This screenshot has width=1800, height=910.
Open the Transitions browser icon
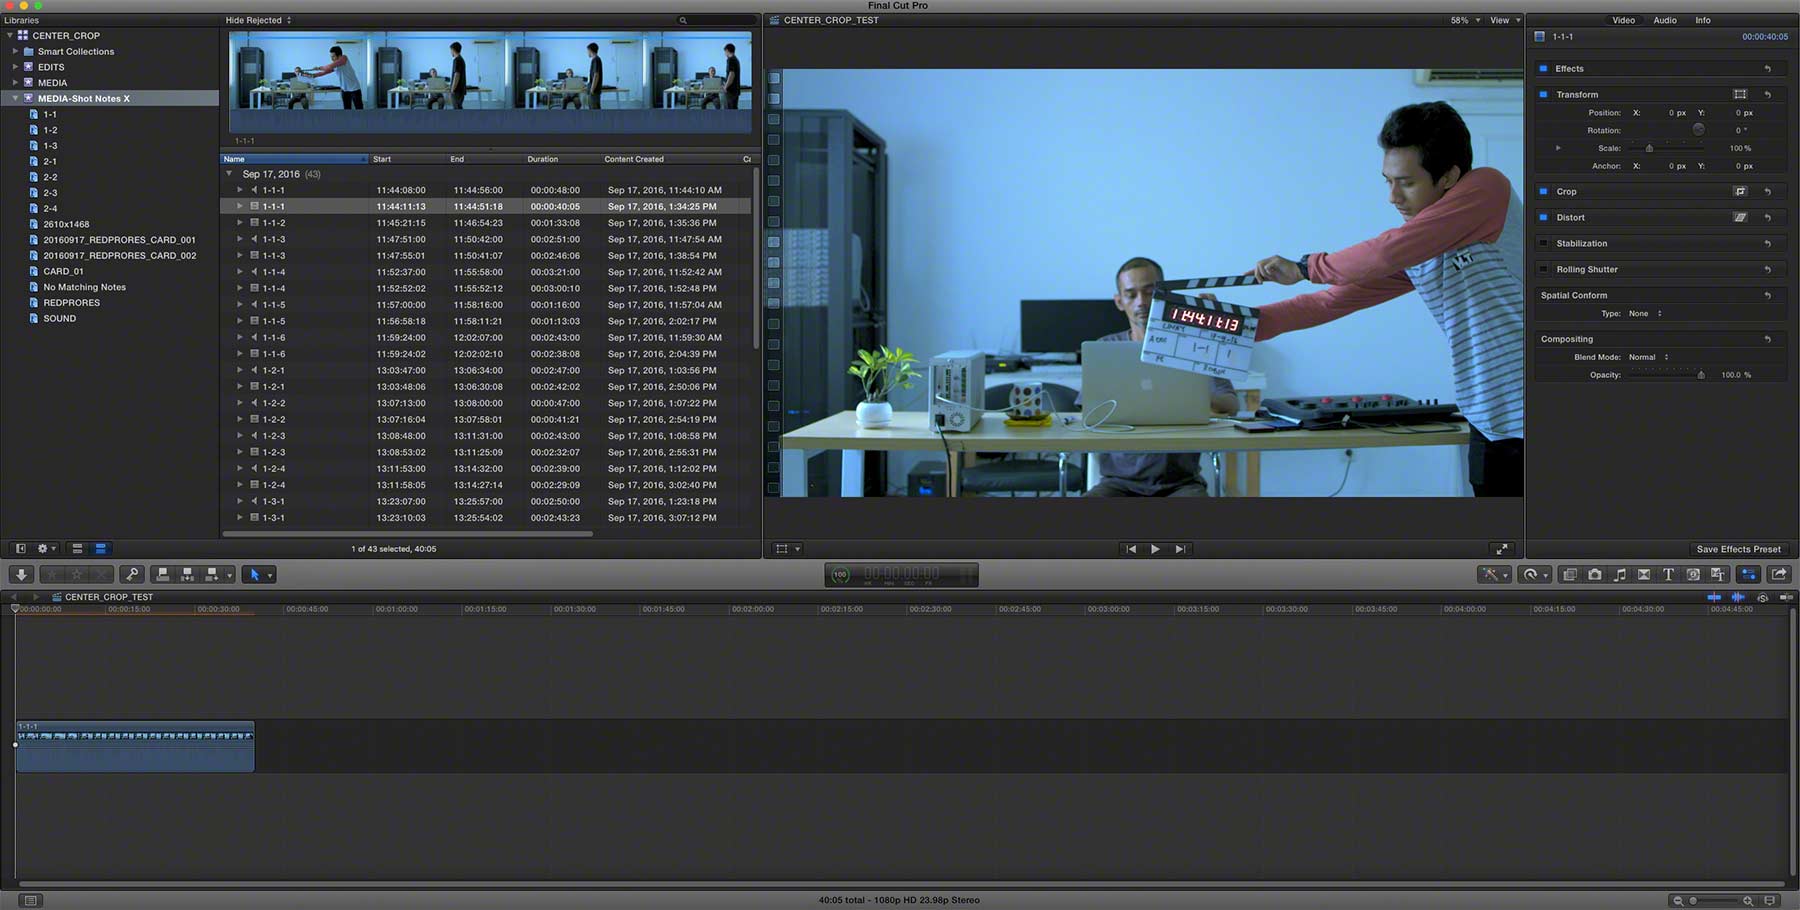tap(1644, 575)
